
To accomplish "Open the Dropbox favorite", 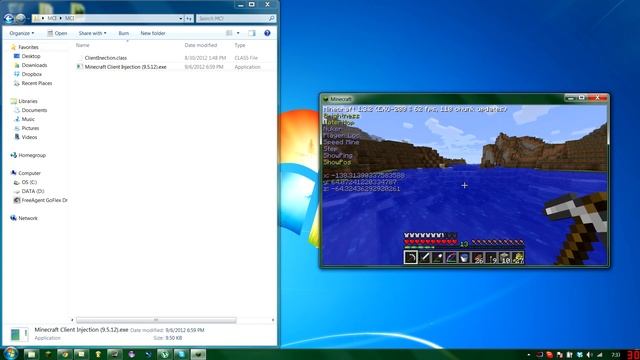I will tap(31, 74).
